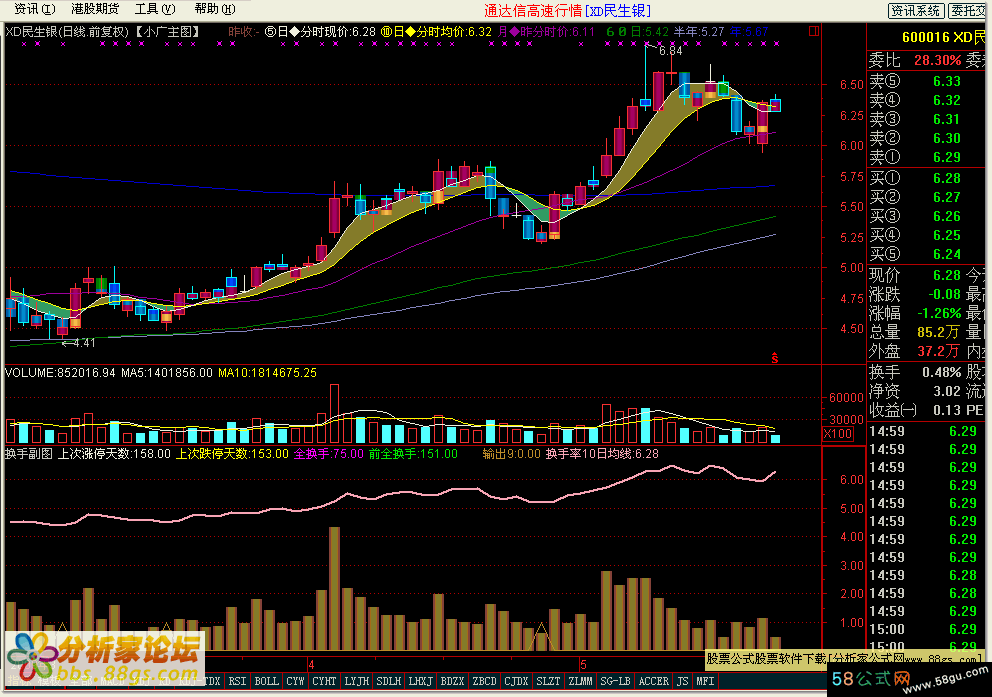Click the 买① price 6.28
Screen dimensions: 992x697
[946, 178]
